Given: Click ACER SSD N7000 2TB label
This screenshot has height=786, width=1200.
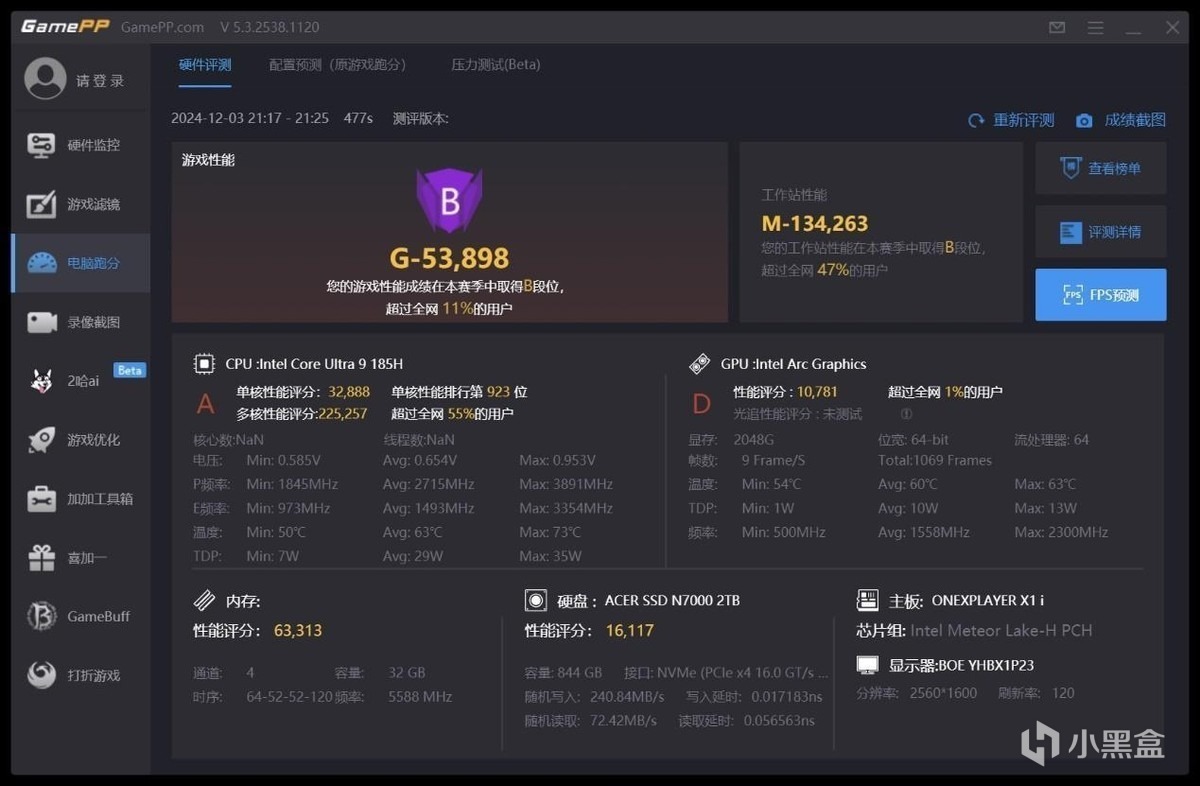Looking at the screenshot, I should pos(672,601).
